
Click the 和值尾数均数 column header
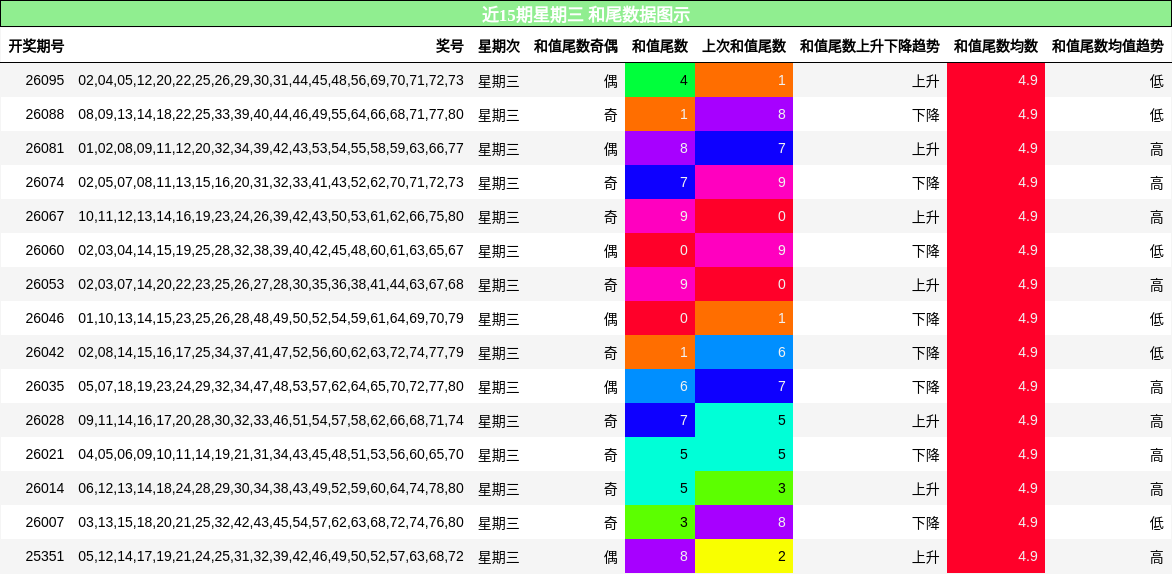tap(996, 46)
